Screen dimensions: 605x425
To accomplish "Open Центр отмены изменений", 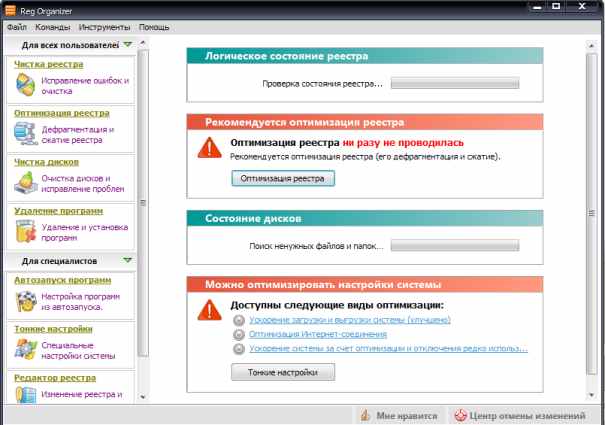I will click(x=519, y=415).
